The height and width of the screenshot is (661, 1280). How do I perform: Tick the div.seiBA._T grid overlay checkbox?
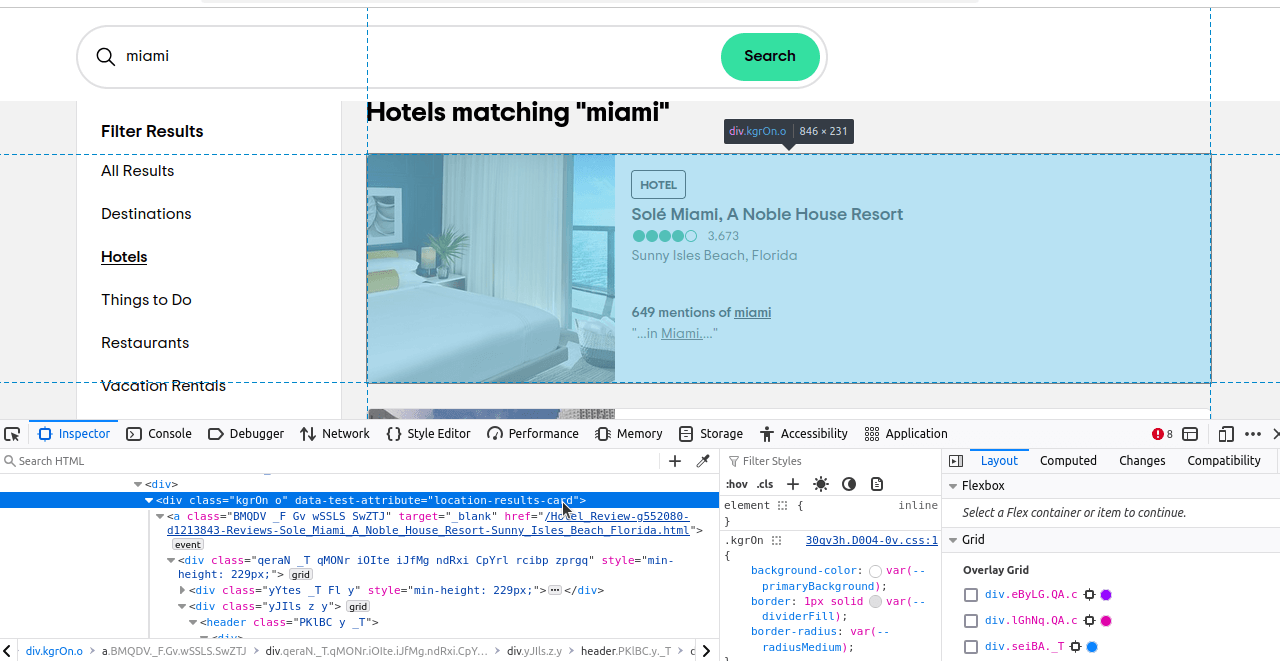click(971, 647)
